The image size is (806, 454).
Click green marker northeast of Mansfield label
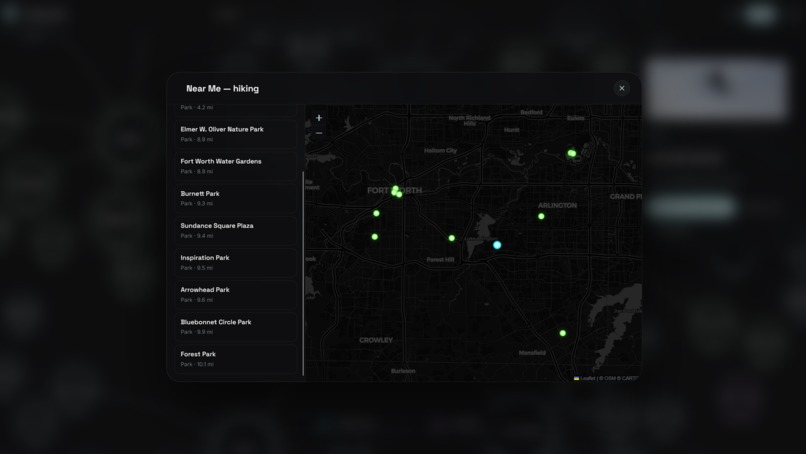[563, 333]
